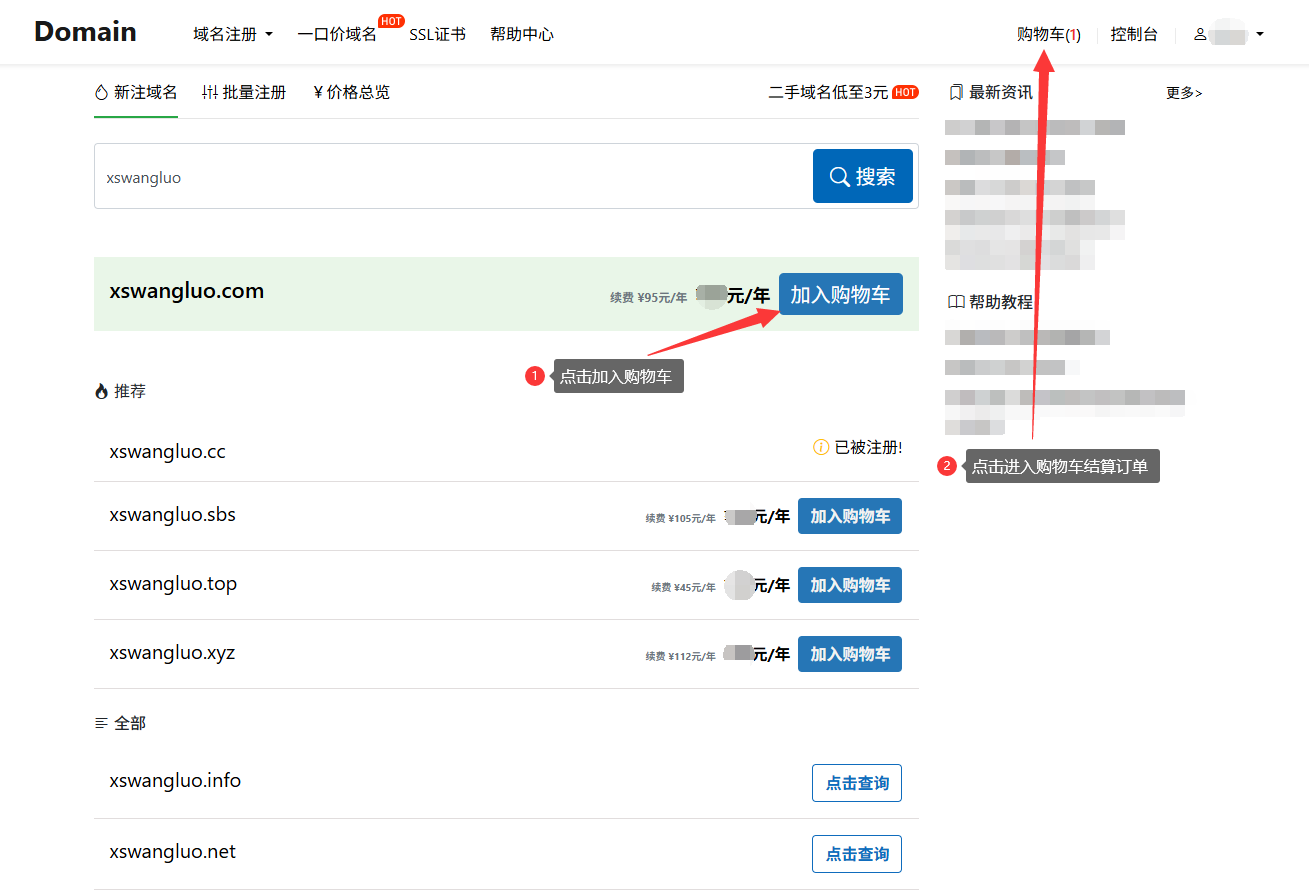1309x892 pixels.
Task: Add xswangluo.top to the cart
Action: pyautogui.click(x=849, y=585)
